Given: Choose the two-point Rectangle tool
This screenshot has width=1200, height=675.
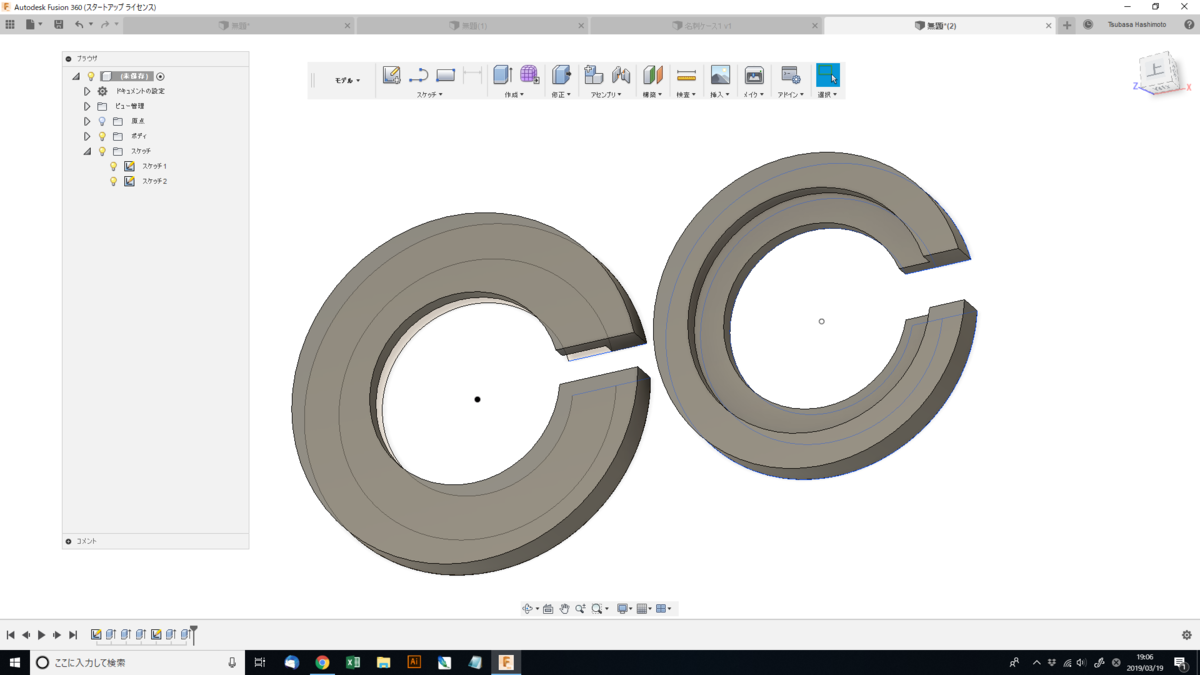Looking at the screenshot, I should (446, 75).
